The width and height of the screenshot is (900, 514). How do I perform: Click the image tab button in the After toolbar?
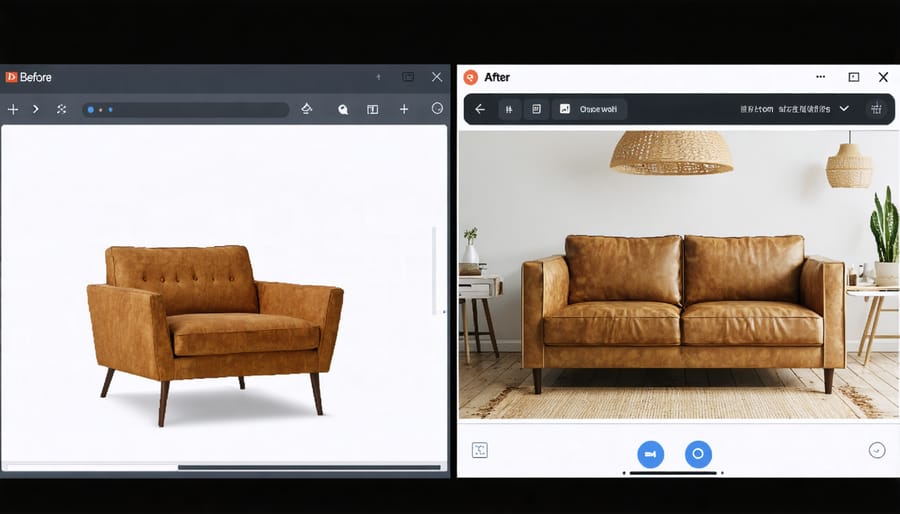(589, 109)
